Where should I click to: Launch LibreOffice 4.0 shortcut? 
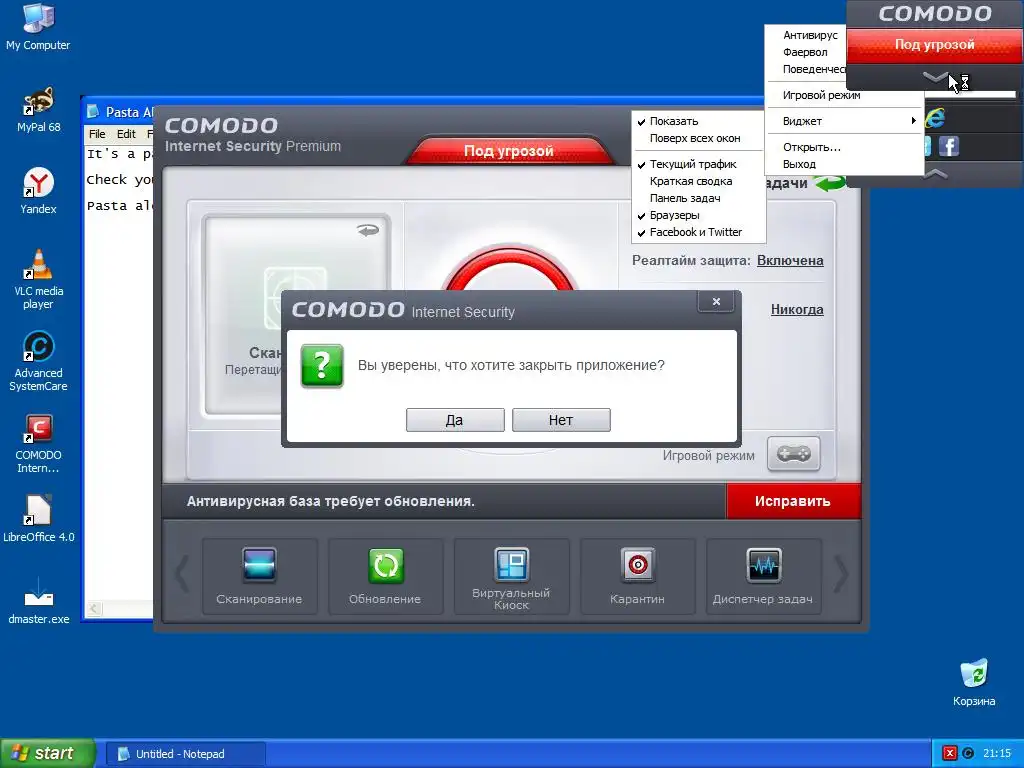click(x=38, y=519)
